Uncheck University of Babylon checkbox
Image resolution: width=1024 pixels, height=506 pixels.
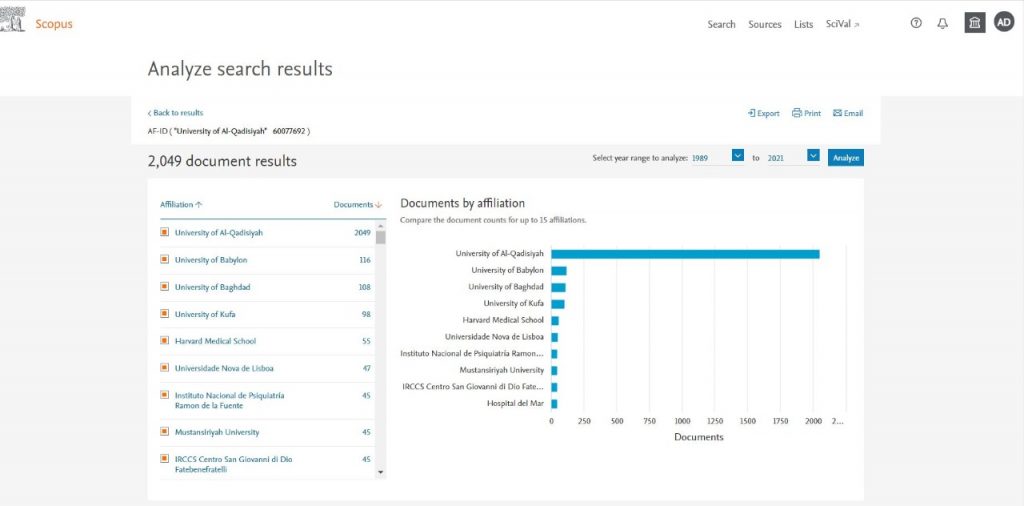click(165, 259)
